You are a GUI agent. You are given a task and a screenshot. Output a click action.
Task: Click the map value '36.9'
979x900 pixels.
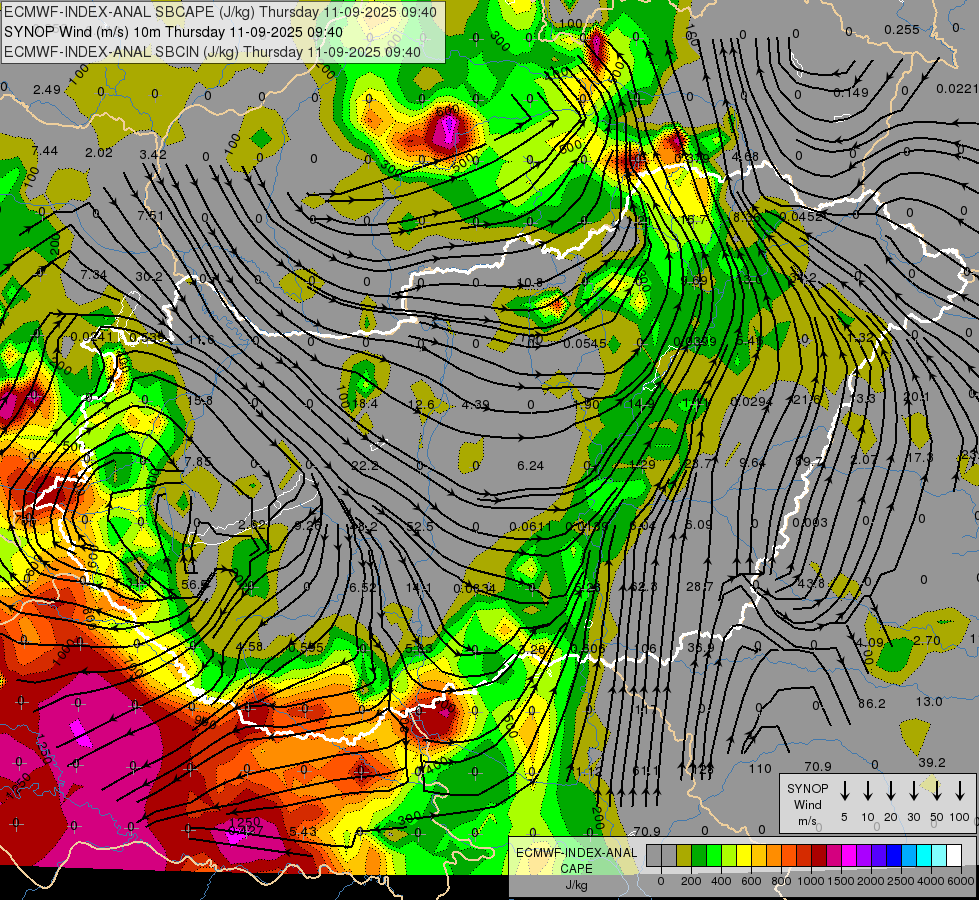pyautogui.click(x=701, y=648)
